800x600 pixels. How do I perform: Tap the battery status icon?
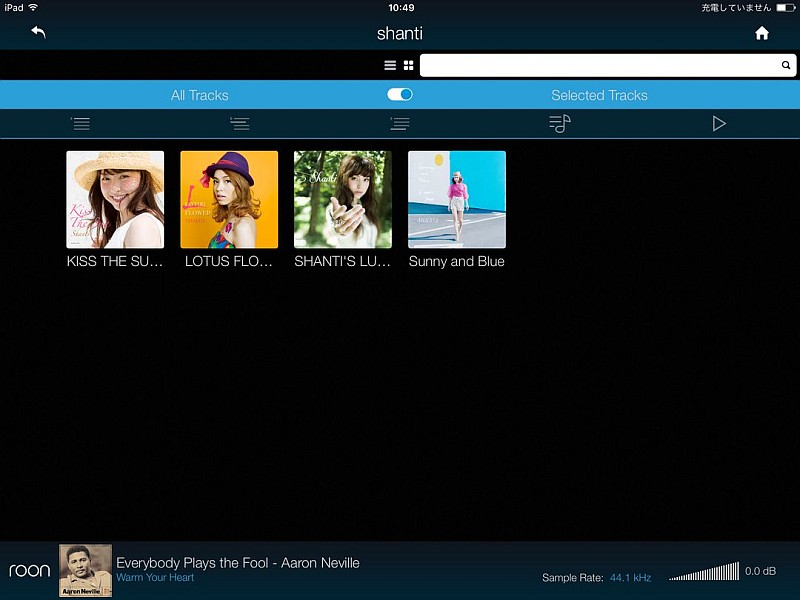coord(785,8)
